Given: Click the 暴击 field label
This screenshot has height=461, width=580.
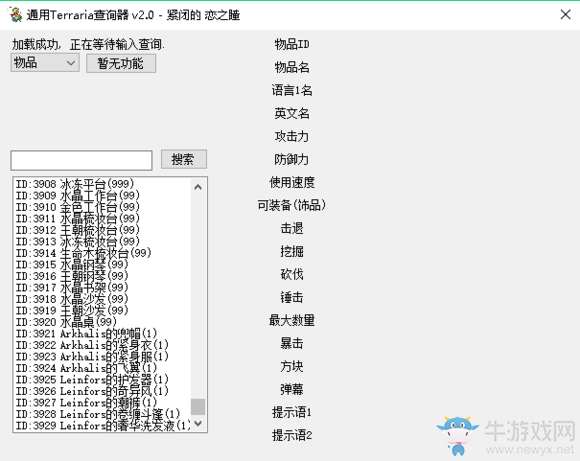Looking at the screenshot, I should pos(292,343).
